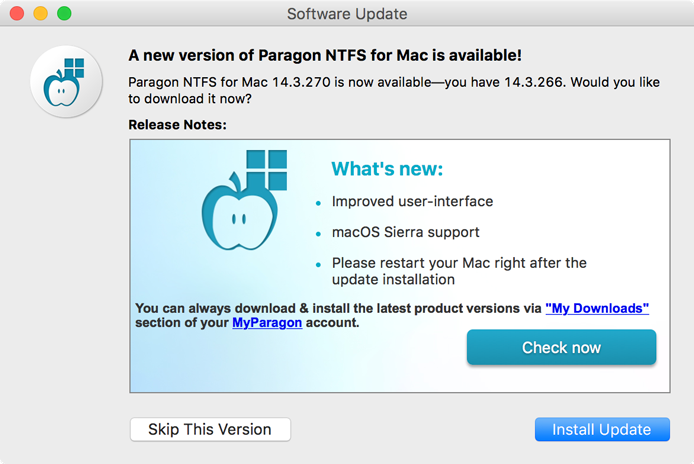694x464 pixels.
Task: Click the Software Update window title
Action: pos(347,14)
